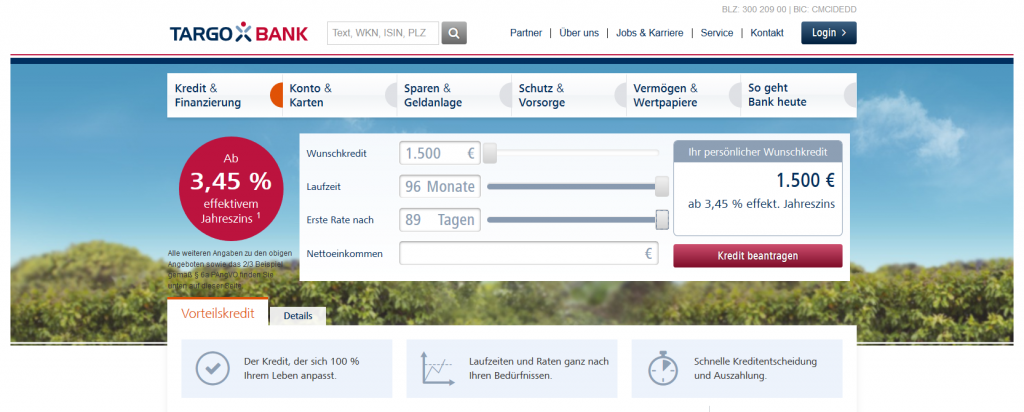Click the TARGOBANK logo
This screenshot has height=412, width=1024.
238,33
